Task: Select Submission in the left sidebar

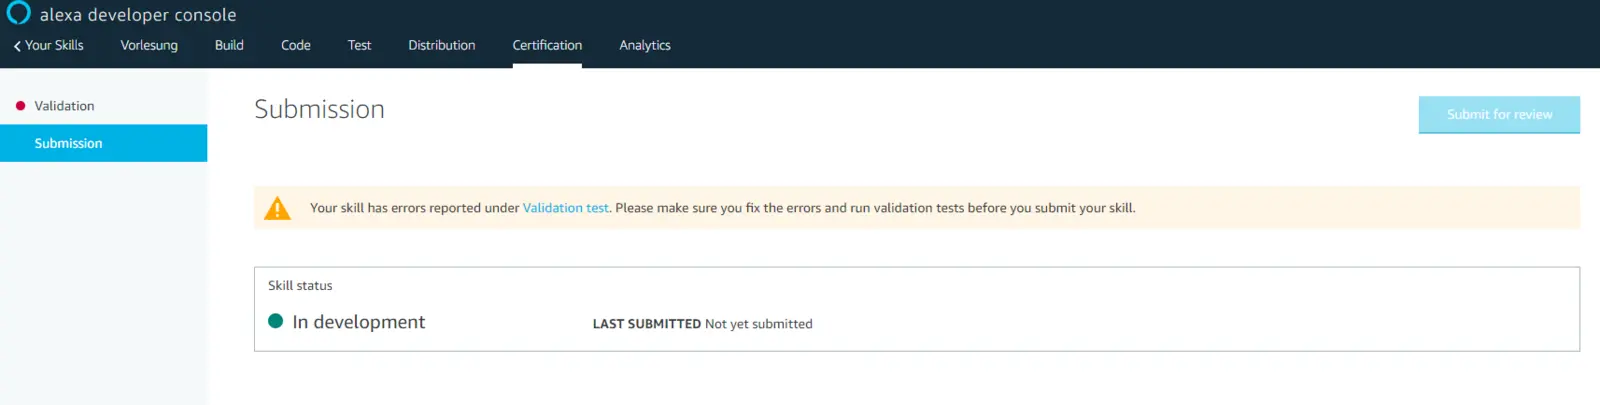Action: coord(68,143)
